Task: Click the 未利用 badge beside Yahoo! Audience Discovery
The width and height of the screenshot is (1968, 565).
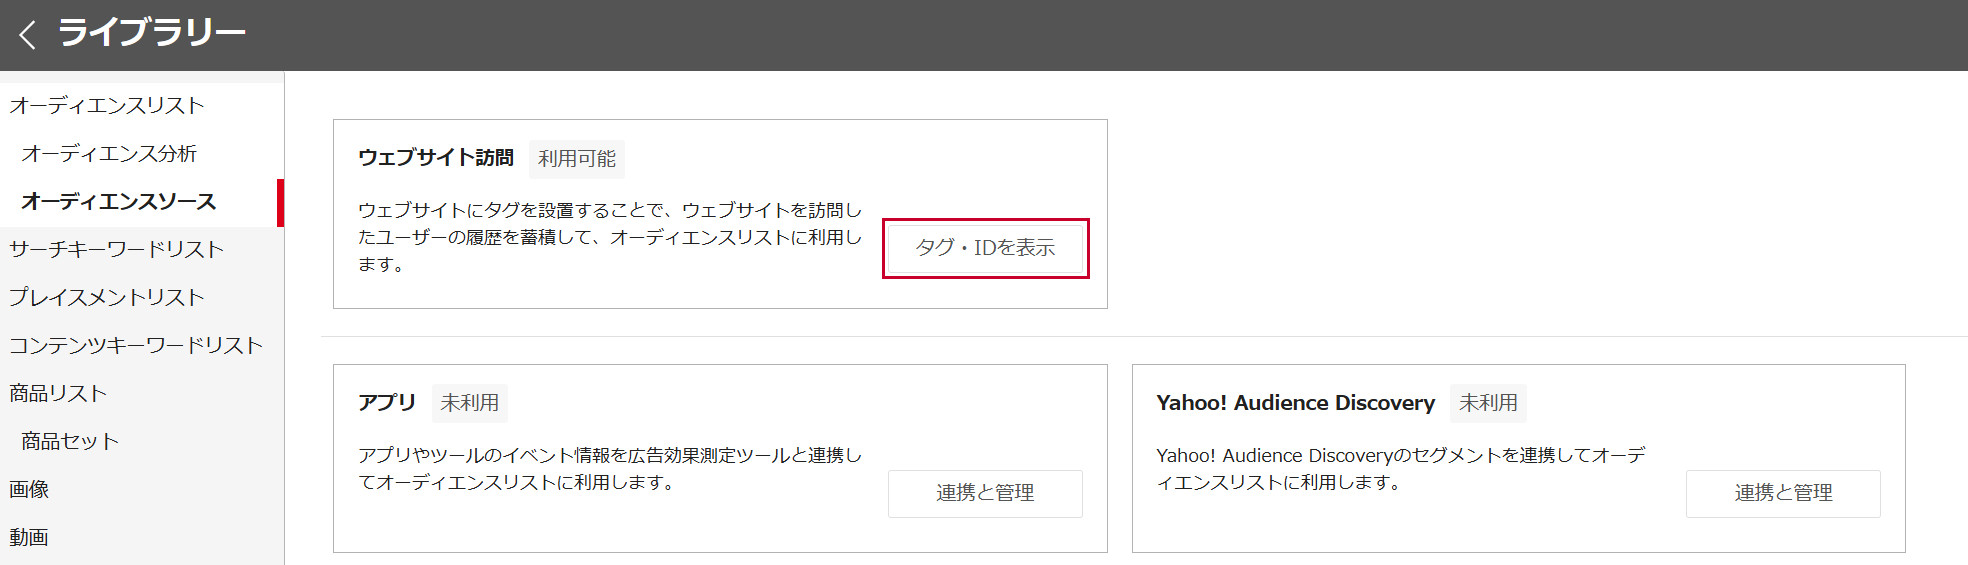Action: 1488,403
